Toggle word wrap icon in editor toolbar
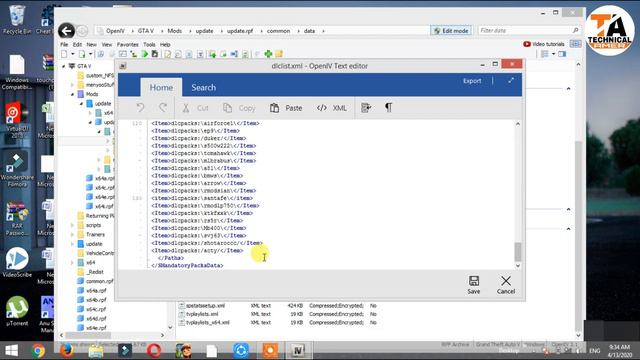This screenshot has width=640, height=360. point(366,108)
